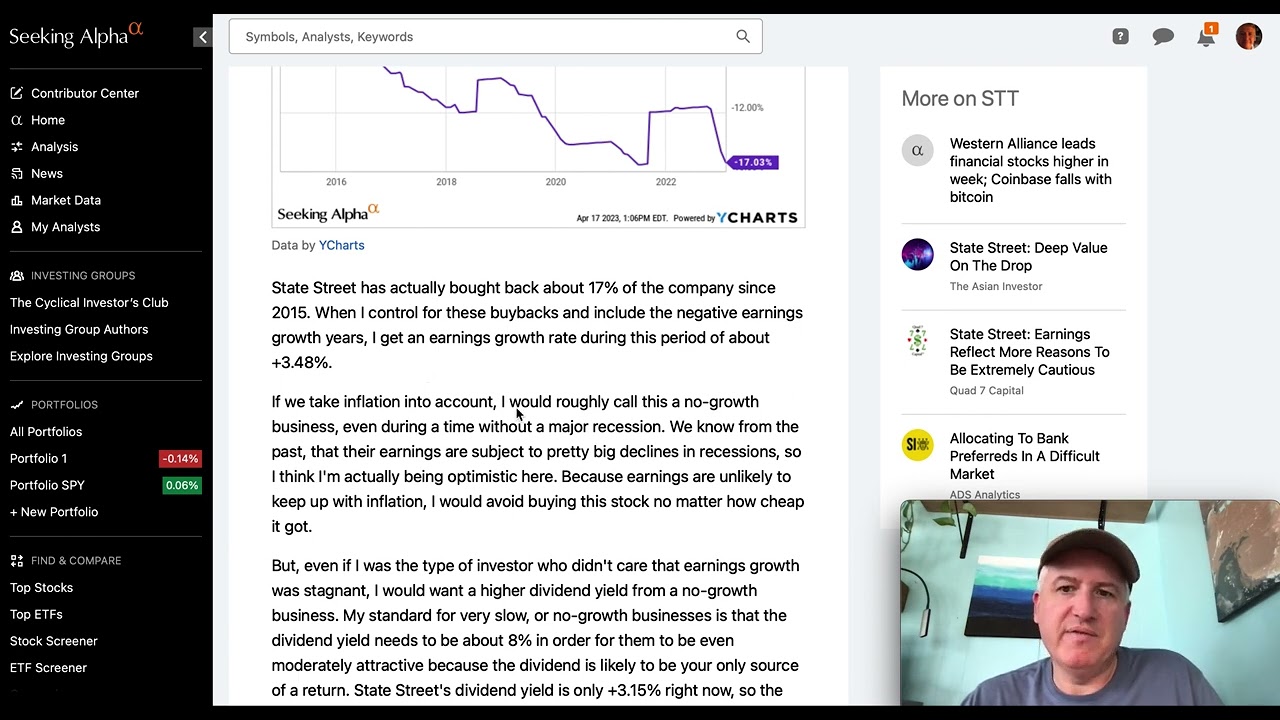Click the alpha avatar beside Western Alliance article

pyautogui.click(x=917, y=150)
